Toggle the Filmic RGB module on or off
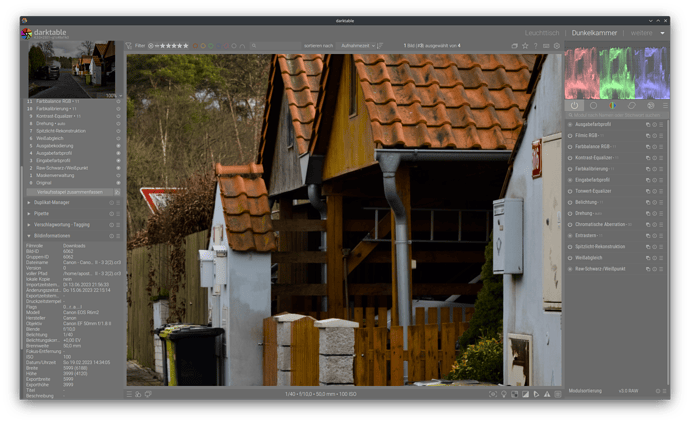Viewport: 690px width, 423px height. coord(571,137)
